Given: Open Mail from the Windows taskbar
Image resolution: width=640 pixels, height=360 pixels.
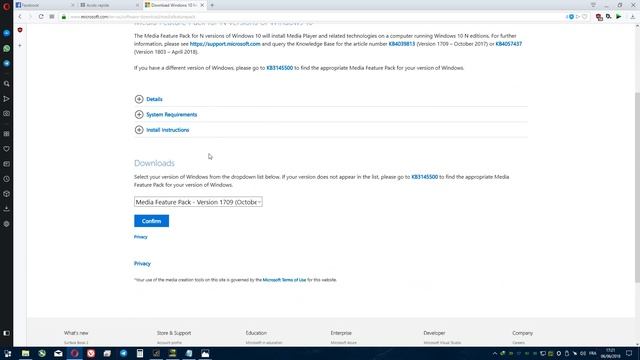Looking at the screenshot, I should click(58, 353).
